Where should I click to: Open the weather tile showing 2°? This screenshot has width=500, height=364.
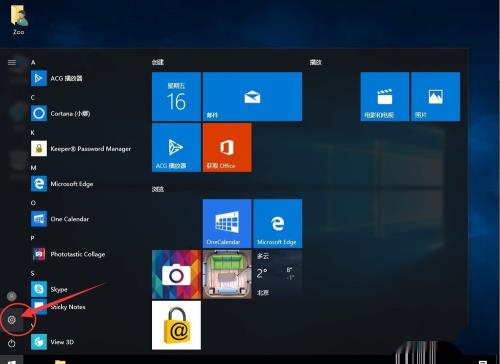click(x=278, y=274)
